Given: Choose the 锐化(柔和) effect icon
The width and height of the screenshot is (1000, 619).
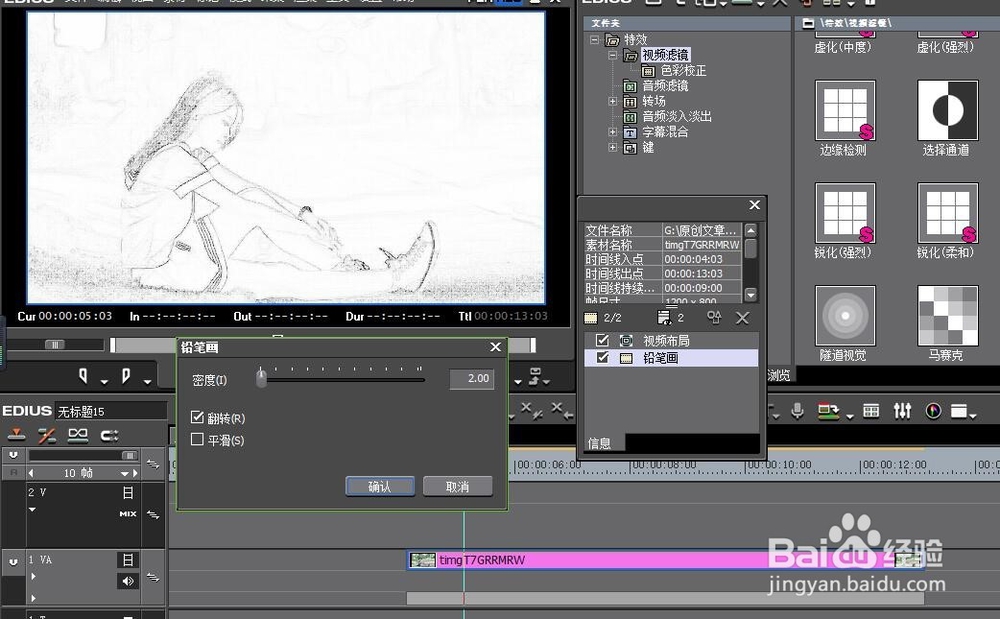Looking at the screenshot, I should point(948,213).
